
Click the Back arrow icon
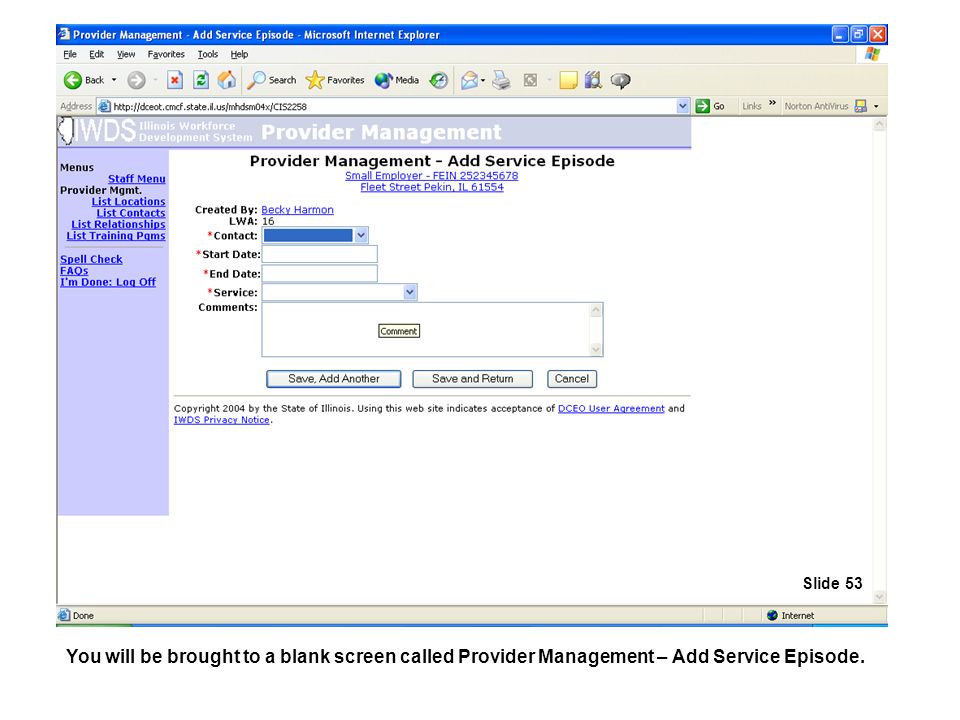coord(73,80)
